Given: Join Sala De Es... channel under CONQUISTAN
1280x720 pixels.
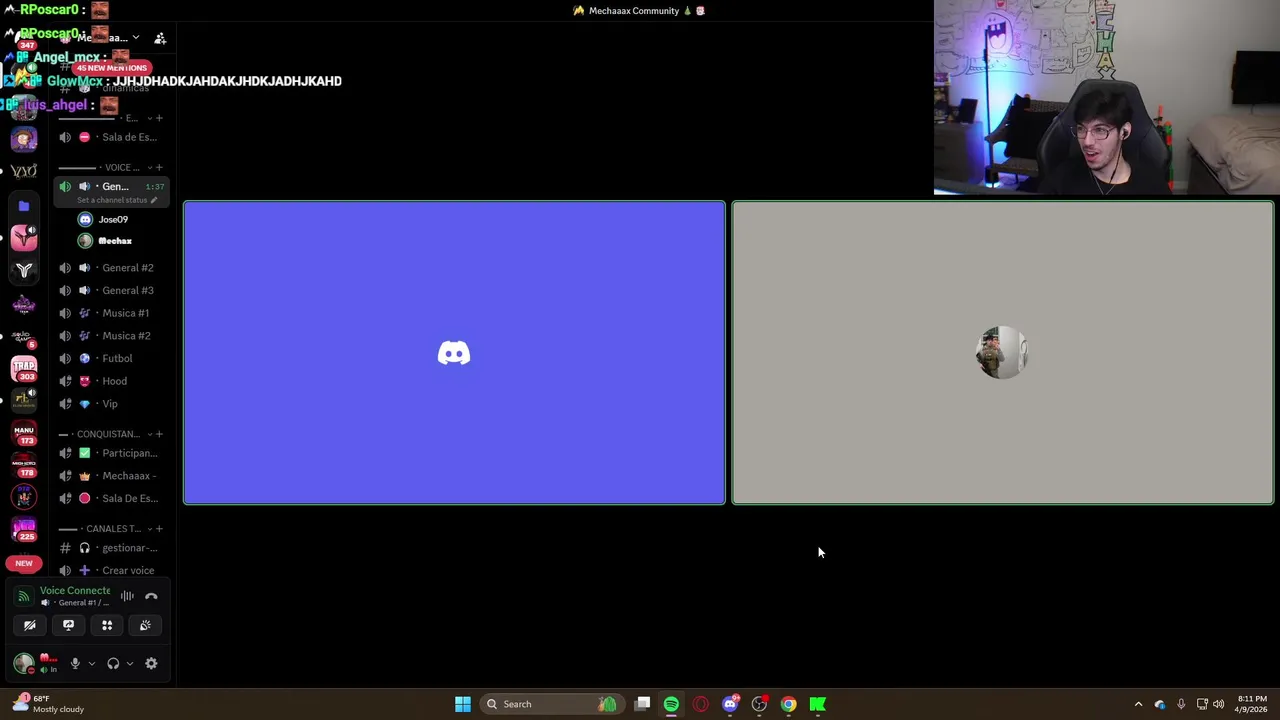Looking at the screenshot, I should [x=111, y=498].
